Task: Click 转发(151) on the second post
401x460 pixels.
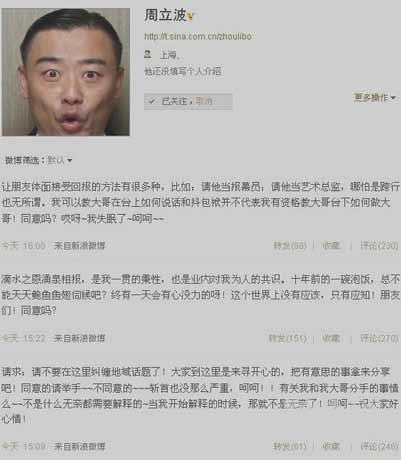Action: 287,339
